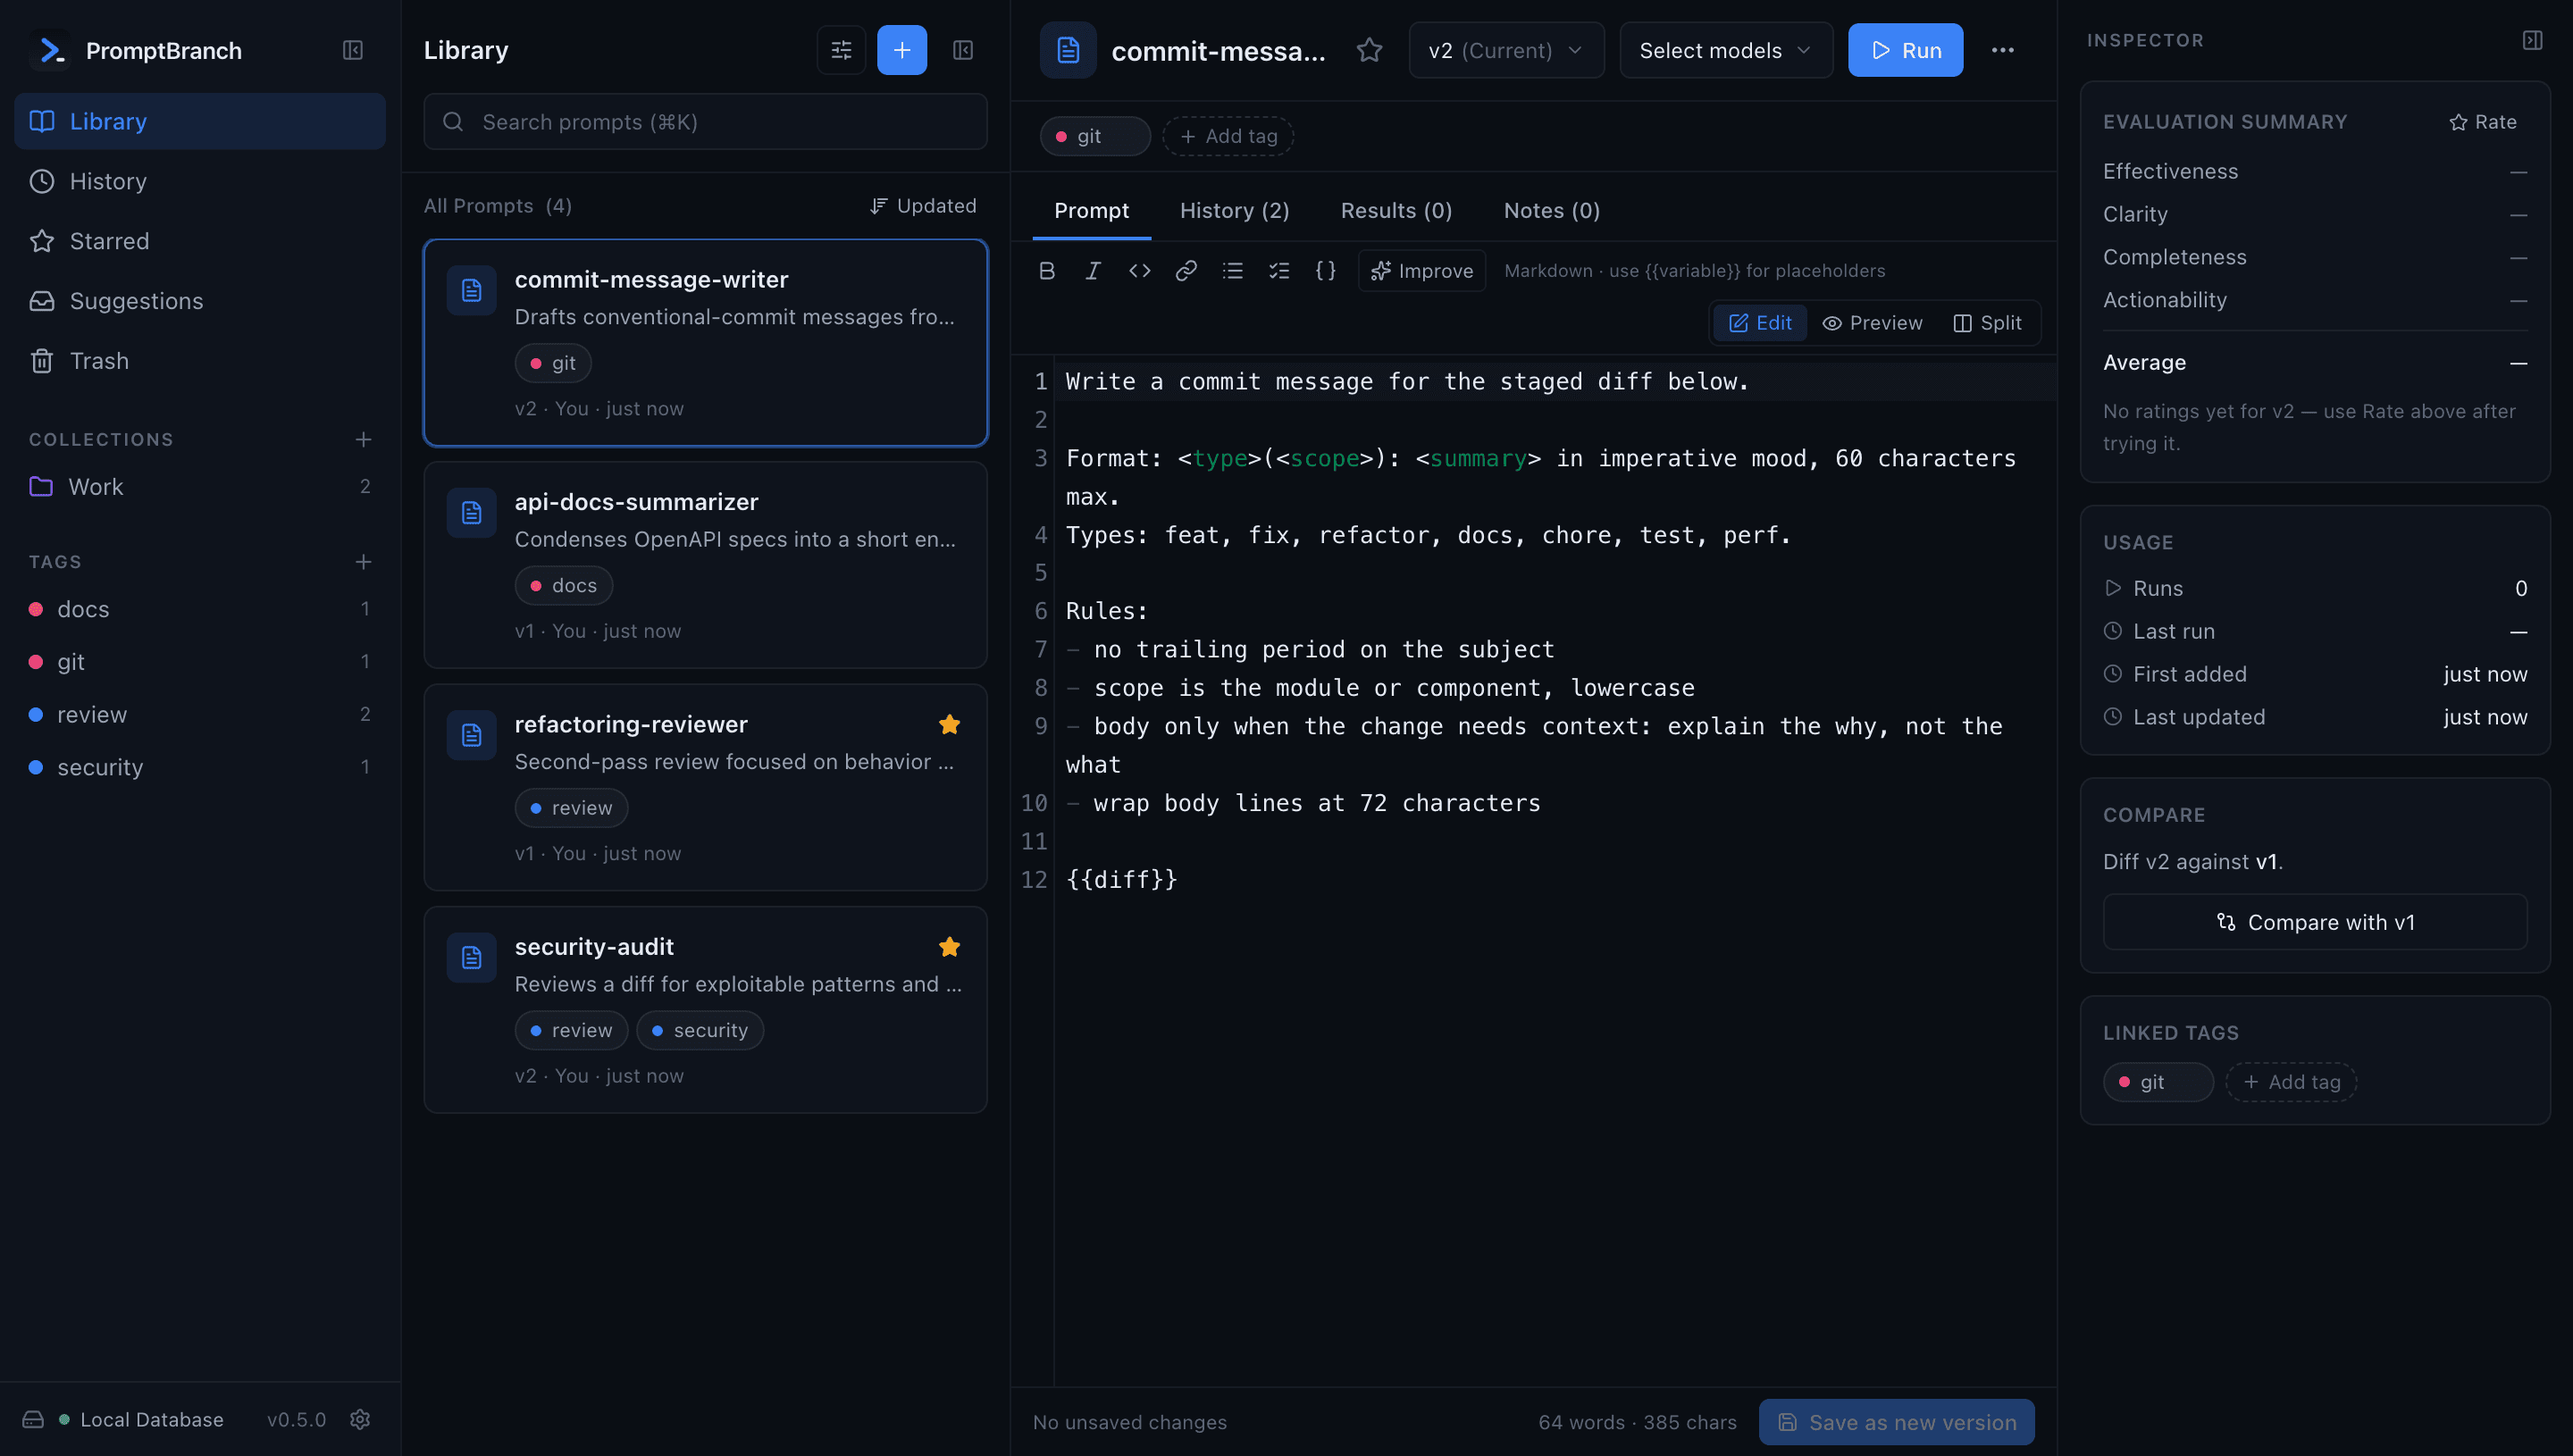Add a new collection
2573x1456 pixels.
click(363, 439)
